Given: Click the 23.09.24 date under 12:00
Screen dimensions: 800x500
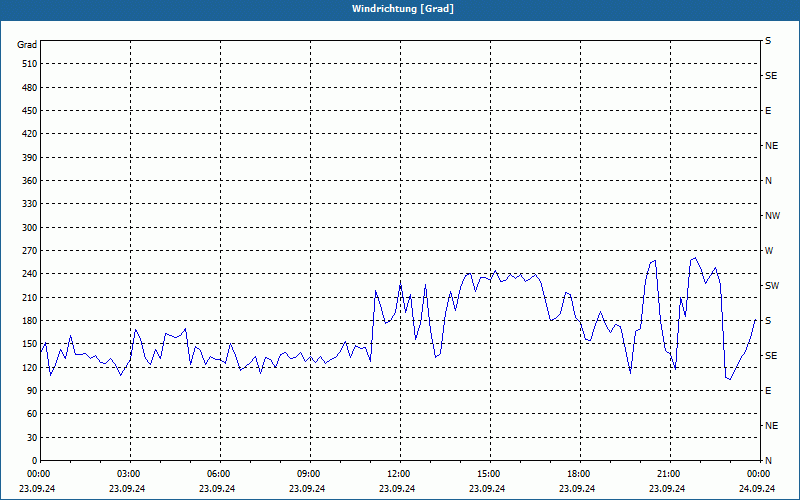Looking at the screenshot, I should pyautogui.click(x=397, y=488).
